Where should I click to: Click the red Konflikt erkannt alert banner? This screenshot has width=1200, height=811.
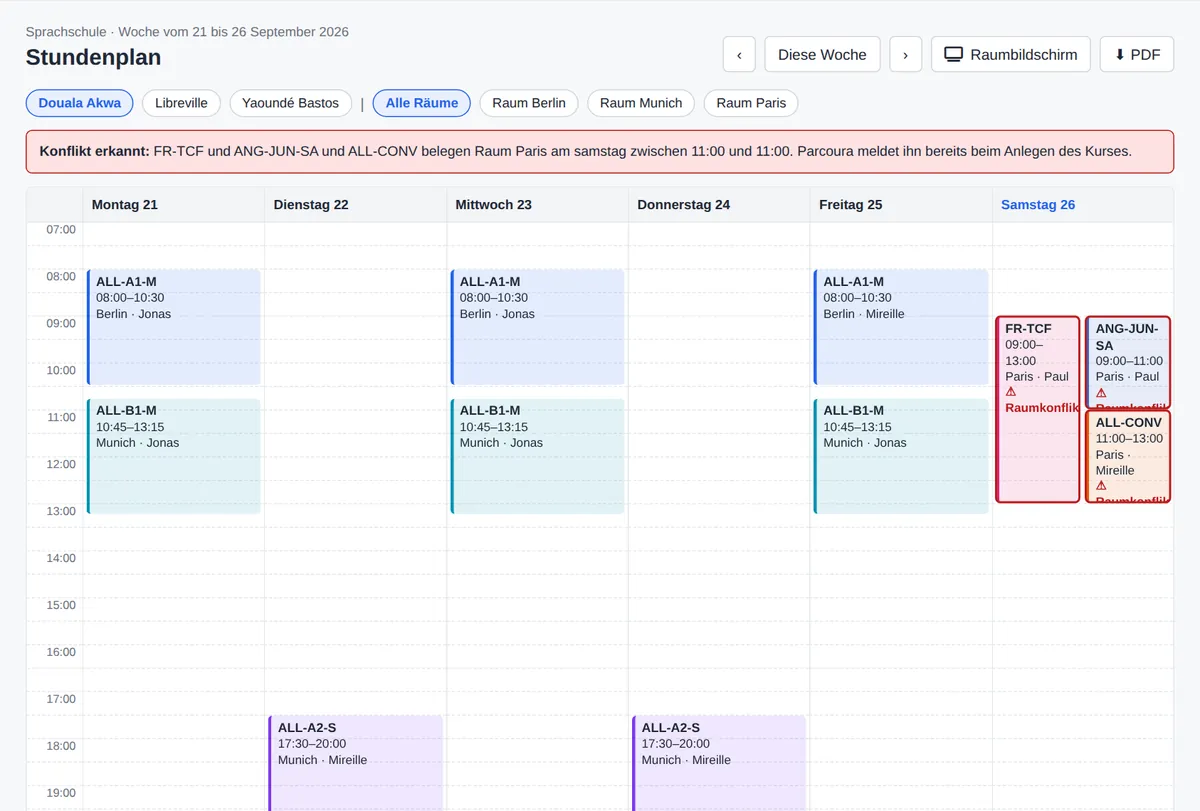pyautogui.click(x=600, y=152)
